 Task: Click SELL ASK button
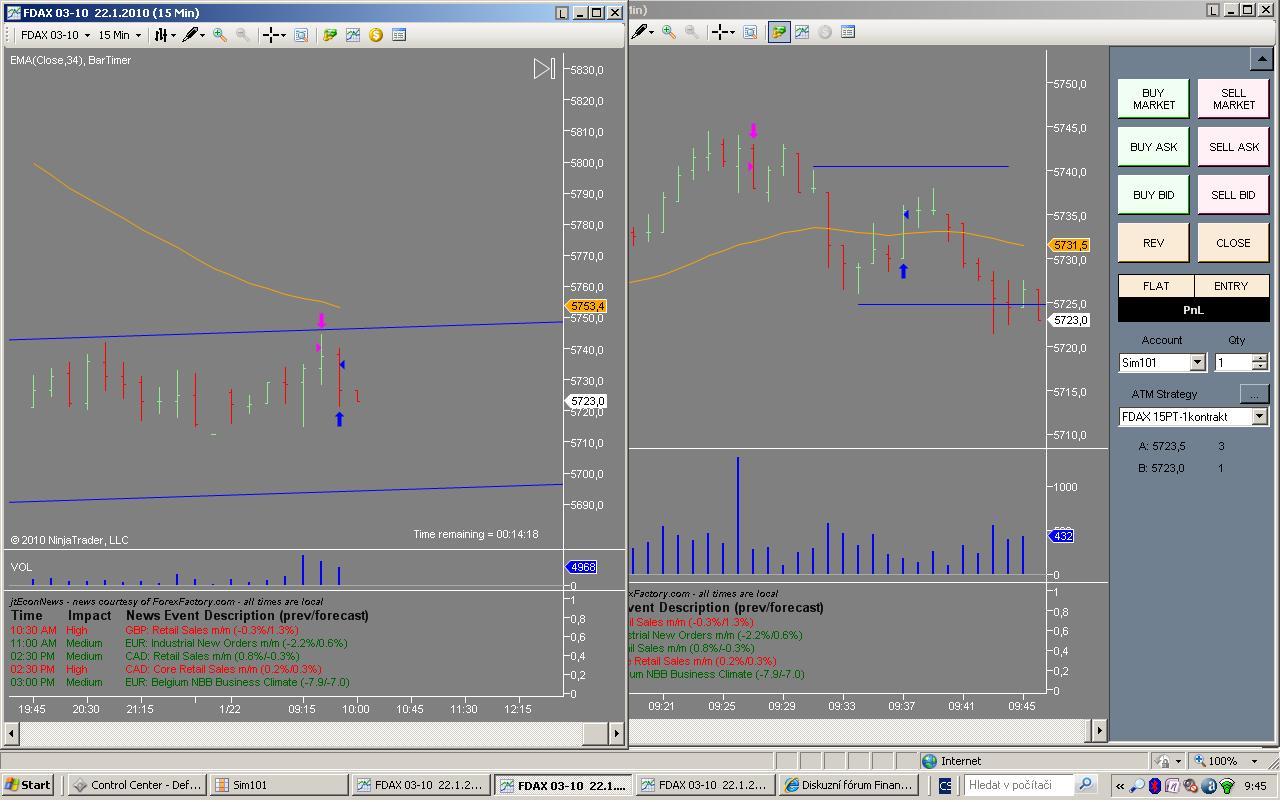point(1234,147)
